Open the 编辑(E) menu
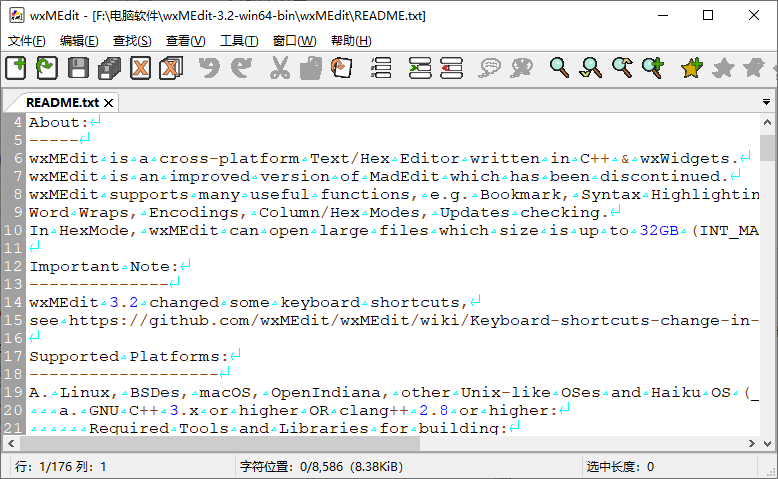This screenshot has width=778, height=479. click(79, 41)
